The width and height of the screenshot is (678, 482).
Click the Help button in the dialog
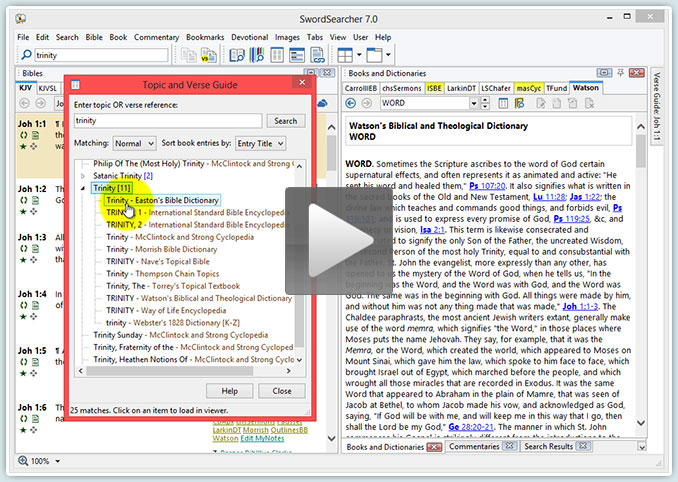(x=230, y=391)
